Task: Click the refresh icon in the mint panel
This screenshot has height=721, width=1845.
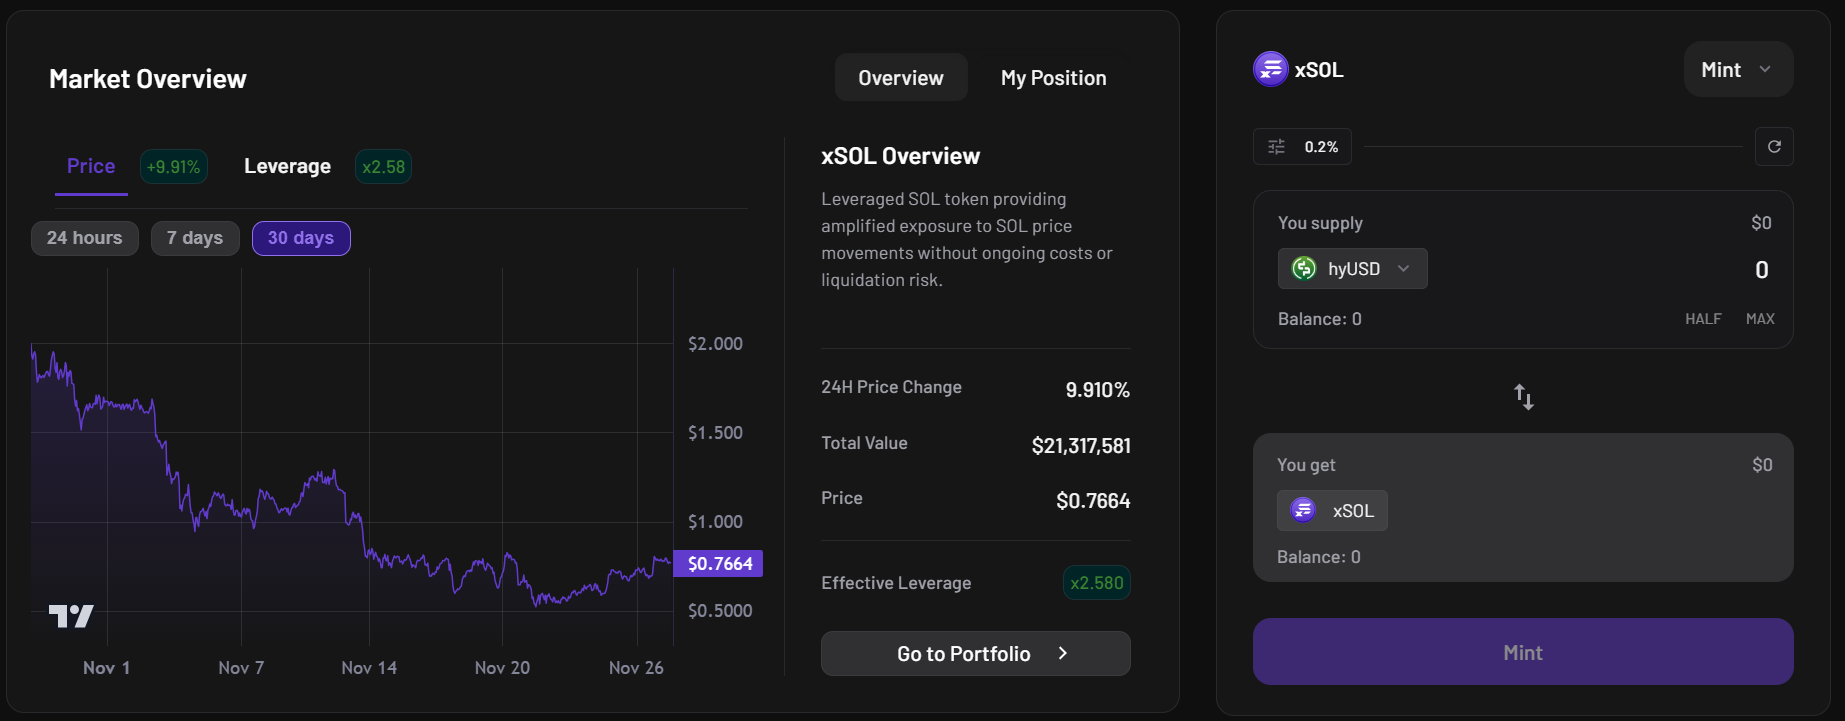Action: coord(1773,147)
